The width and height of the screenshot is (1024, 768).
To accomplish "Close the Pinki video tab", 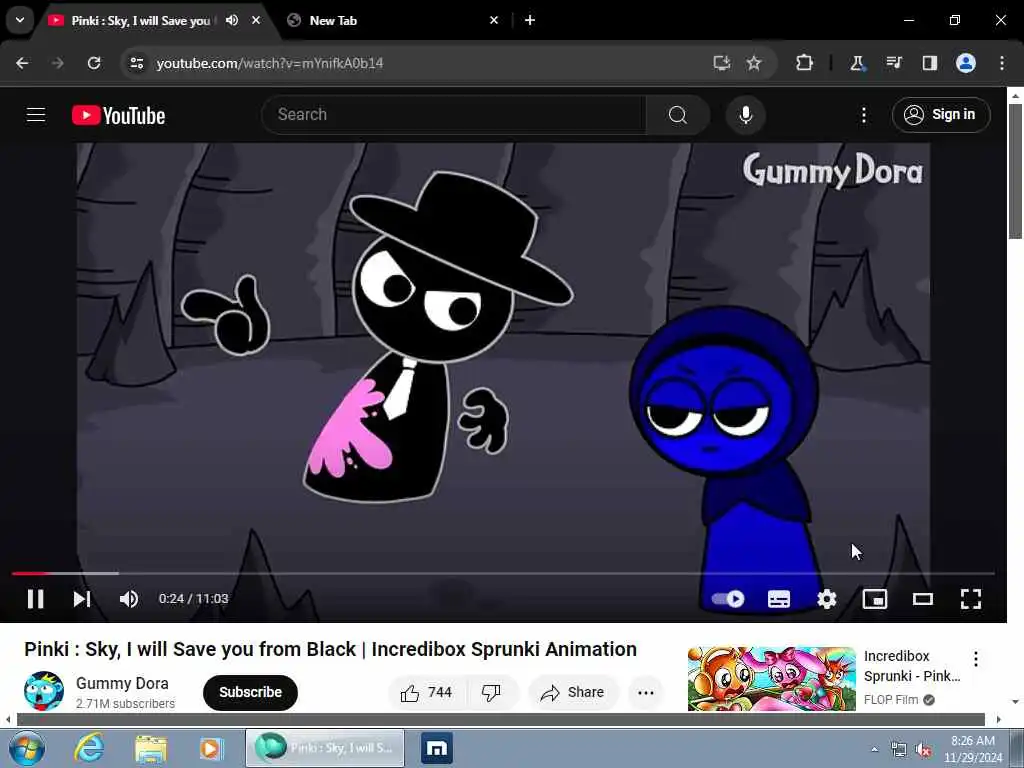I will [256, 20].
